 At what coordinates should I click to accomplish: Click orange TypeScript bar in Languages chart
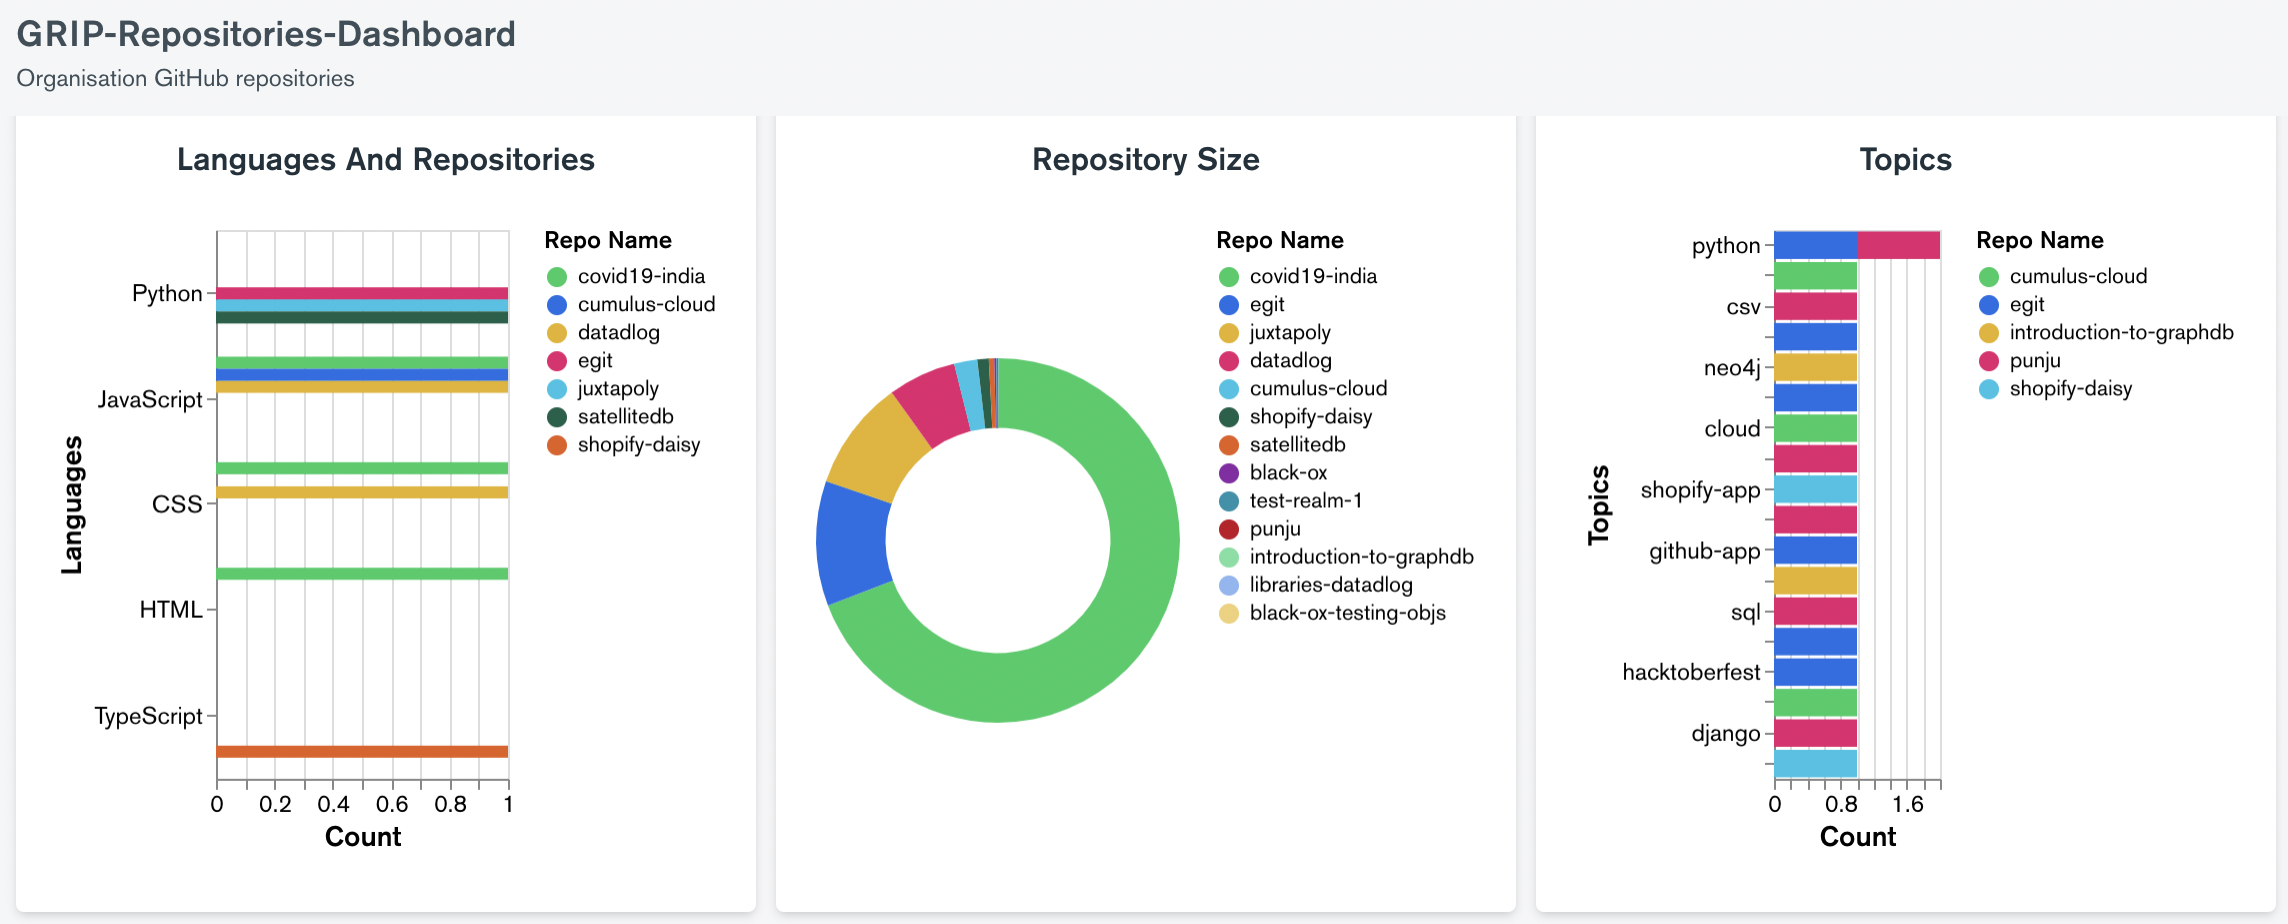(x=362, y=752)
